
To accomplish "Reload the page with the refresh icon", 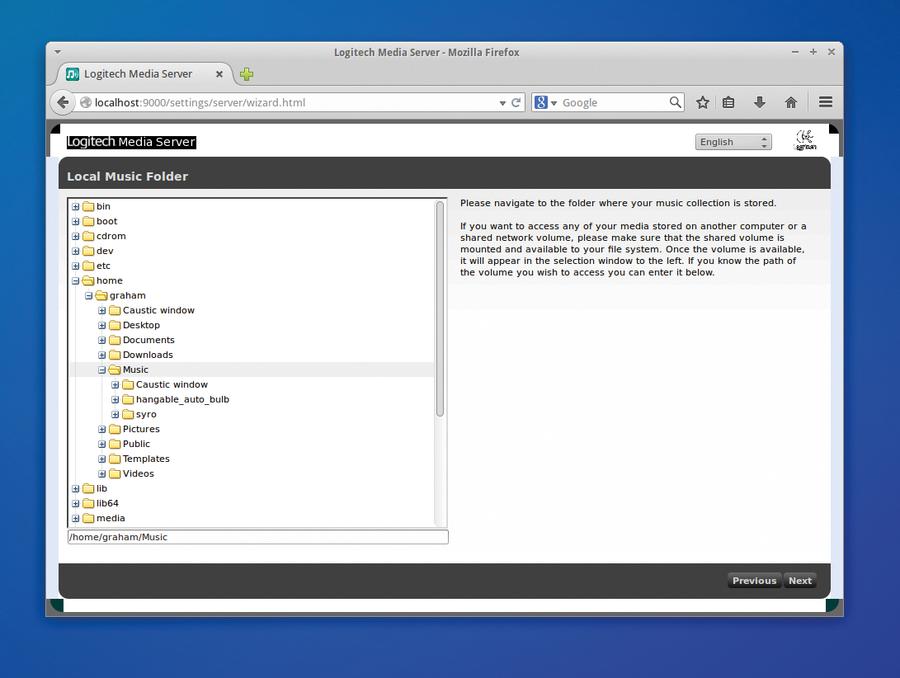I will pyautogui.click(x=516, y=102).
